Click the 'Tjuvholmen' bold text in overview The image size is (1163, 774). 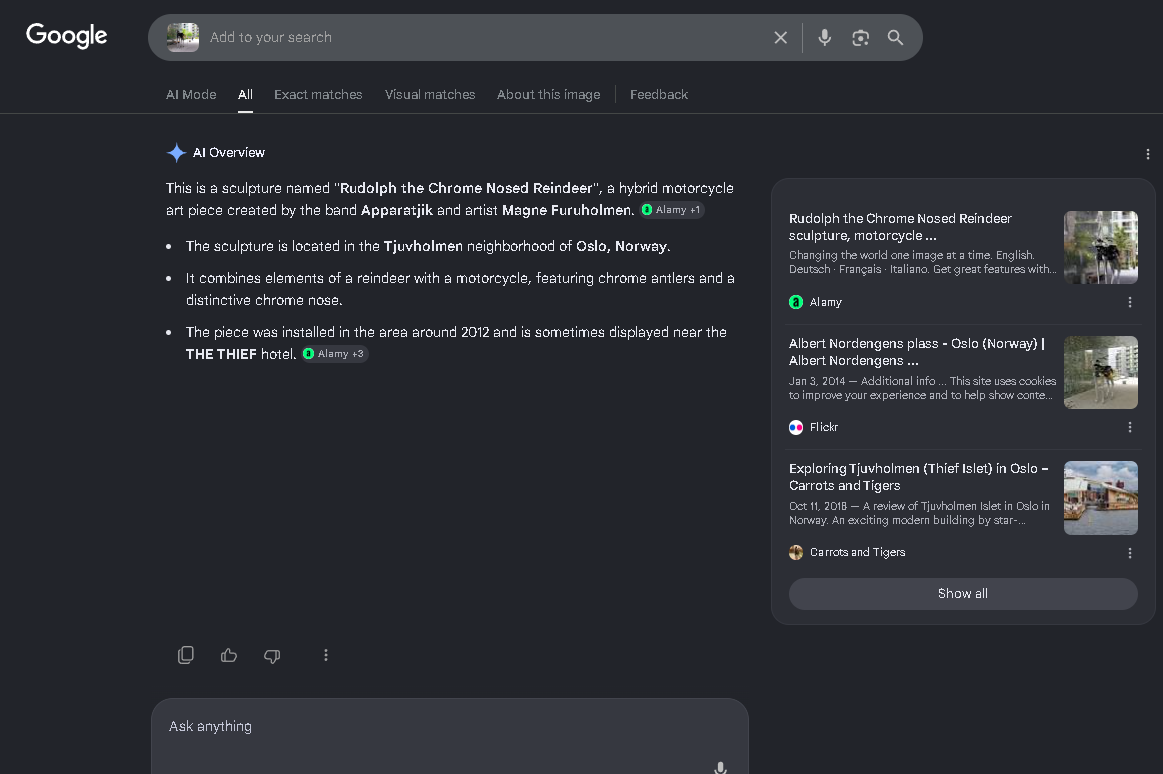pyautogui.click(x=423, y=246)
